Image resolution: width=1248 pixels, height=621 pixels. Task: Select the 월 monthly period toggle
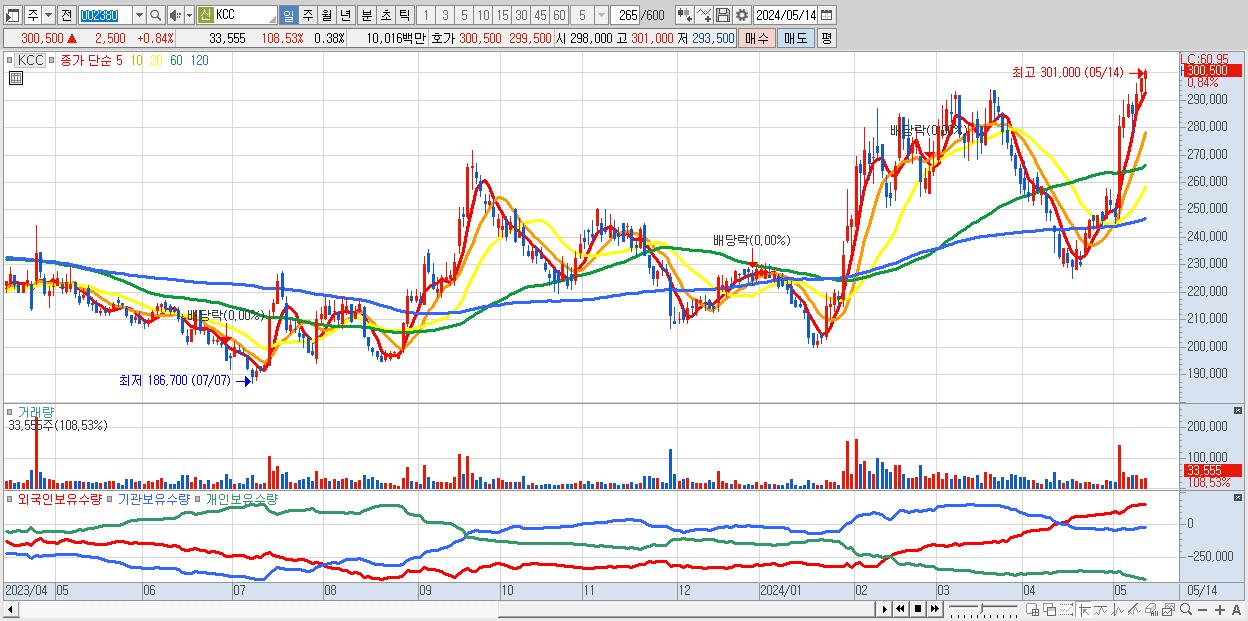click(x=326, y=15)
